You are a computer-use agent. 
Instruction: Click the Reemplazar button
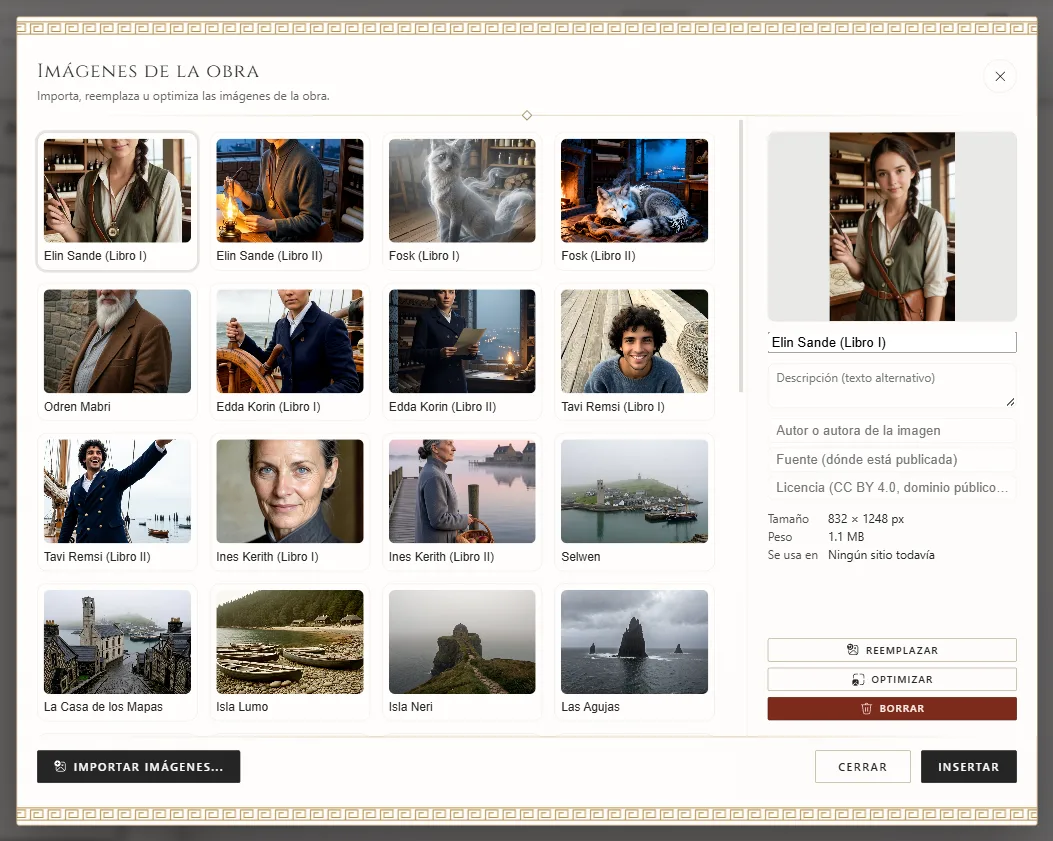tap(892, 650)
